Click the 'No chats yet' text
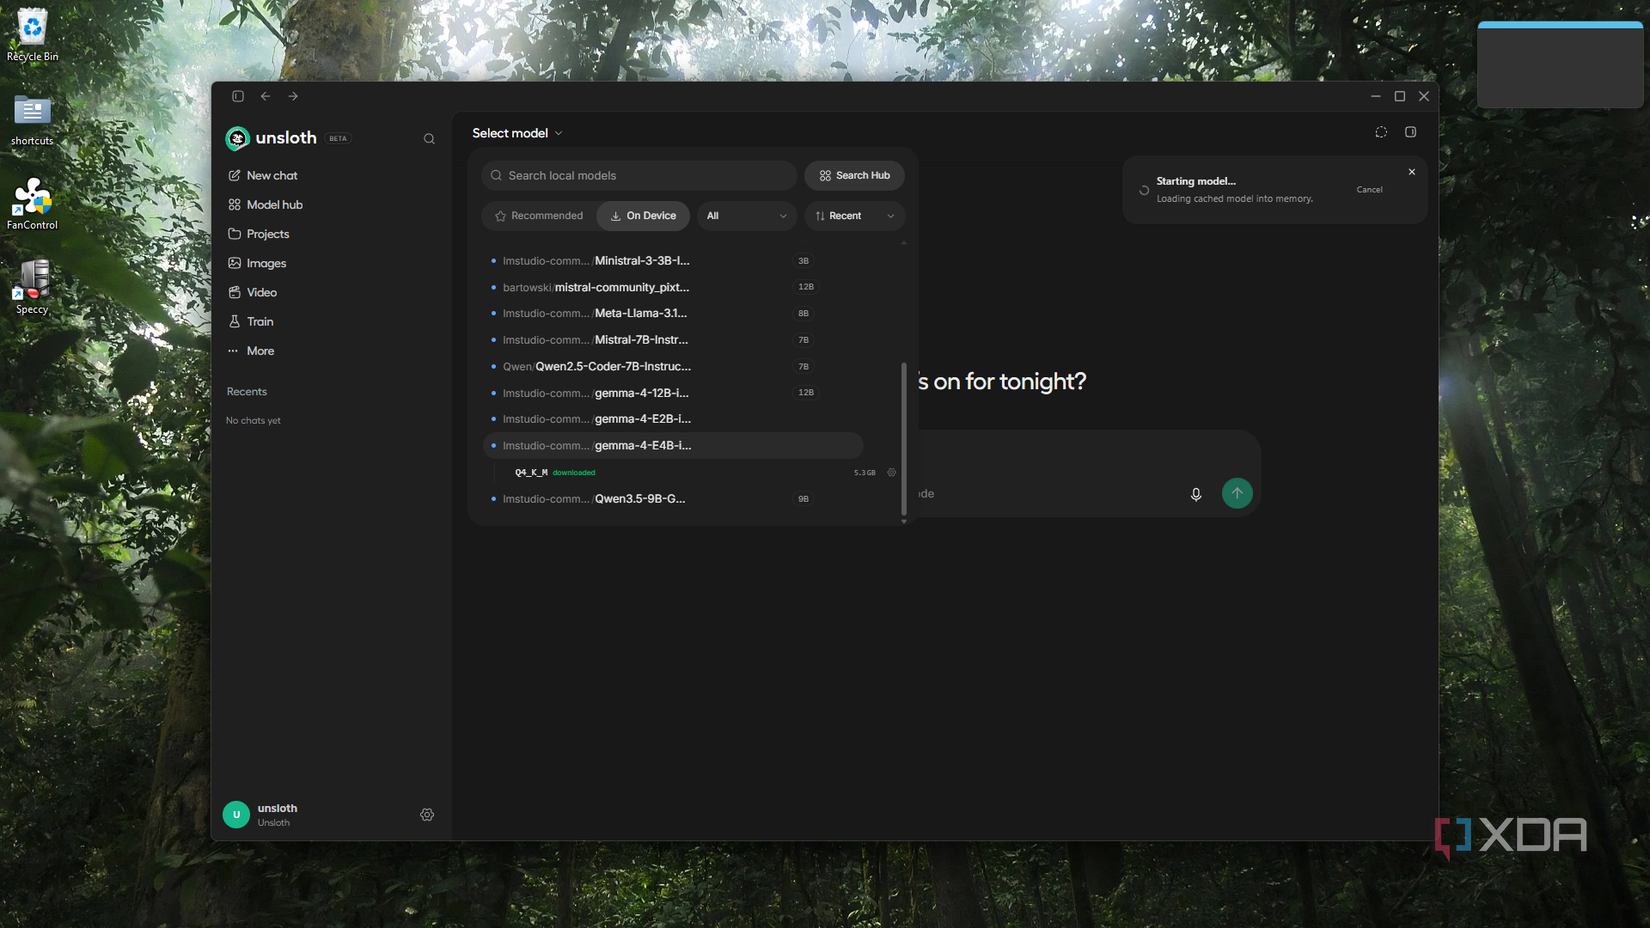 click(x=253, y=421)
